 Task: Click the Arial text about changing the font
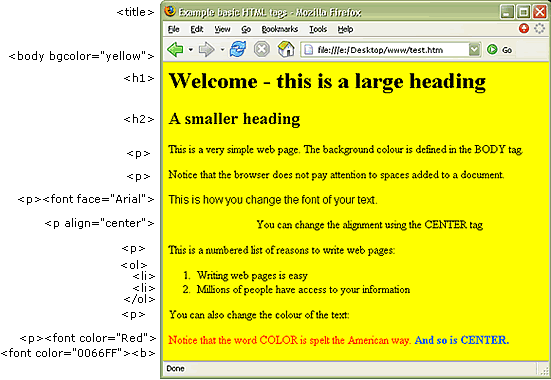pos(273,200)
